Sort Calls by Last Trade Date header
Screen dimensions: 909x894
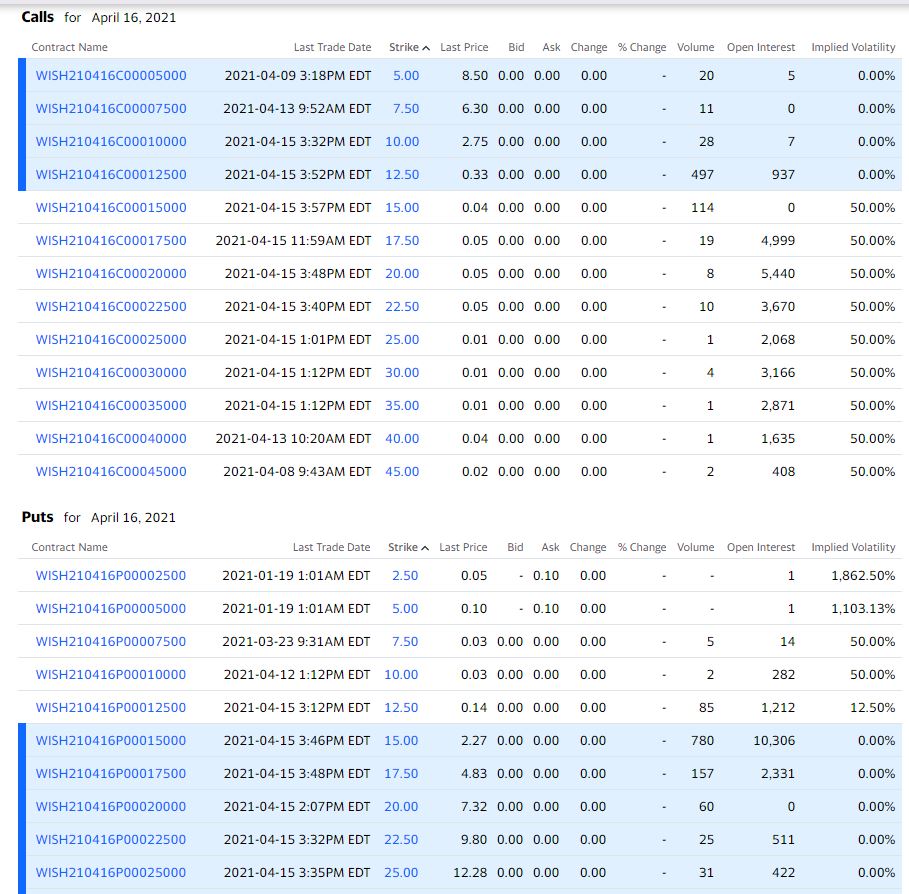[332, 47]
